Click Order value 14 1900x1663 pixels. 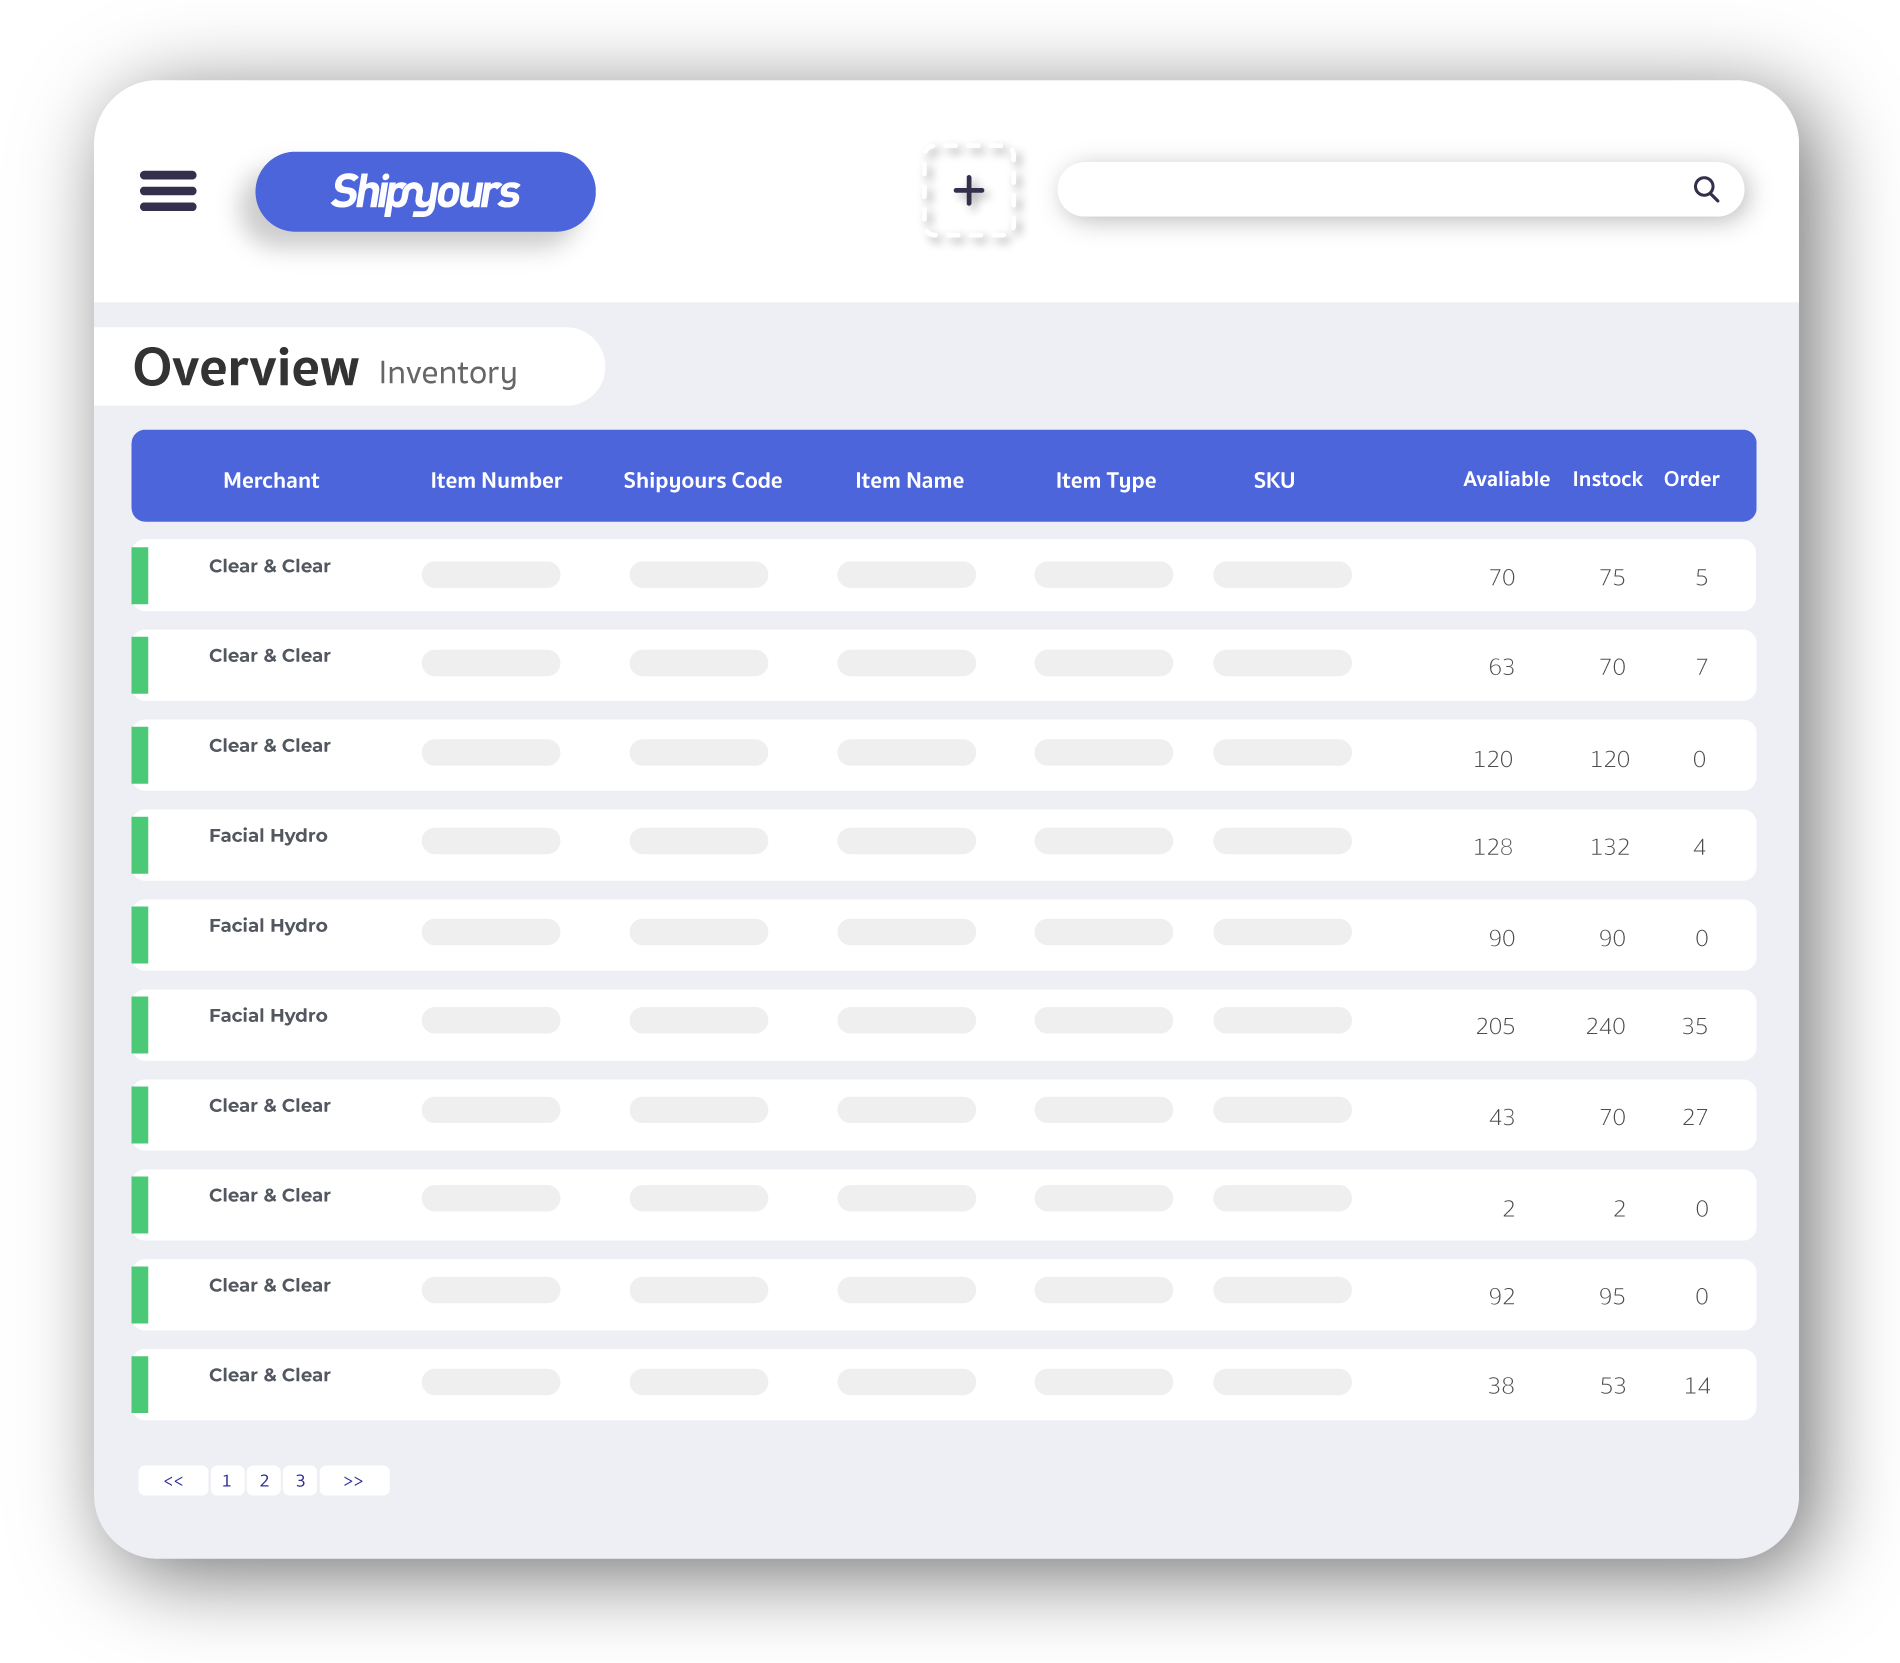(x=1696, y=1386)
